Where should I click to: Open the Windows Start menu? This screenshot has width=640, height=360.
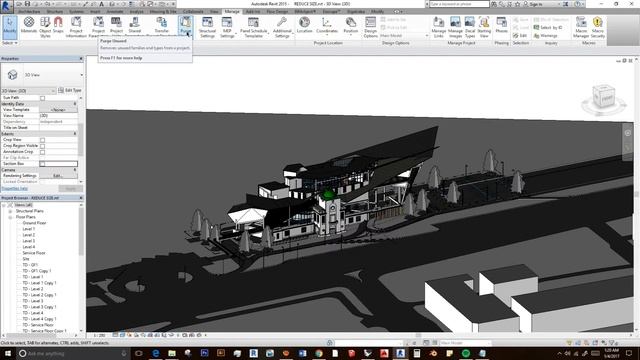tap(7, 353)
